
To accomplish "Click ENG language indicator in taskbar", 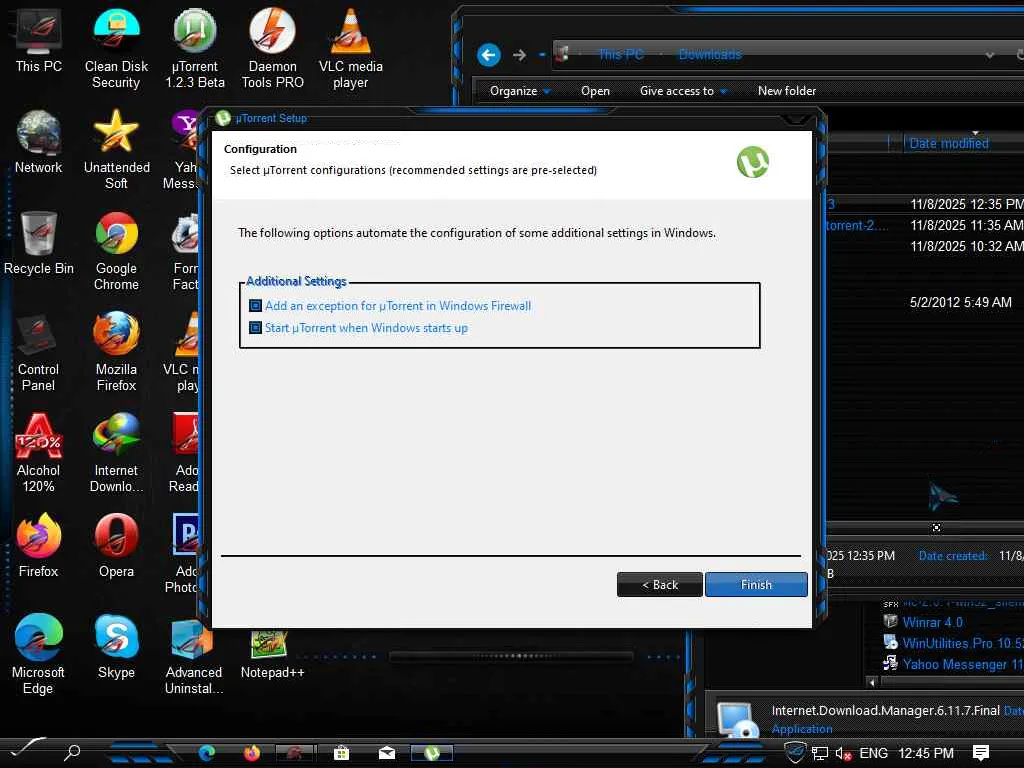I will 873,753.
